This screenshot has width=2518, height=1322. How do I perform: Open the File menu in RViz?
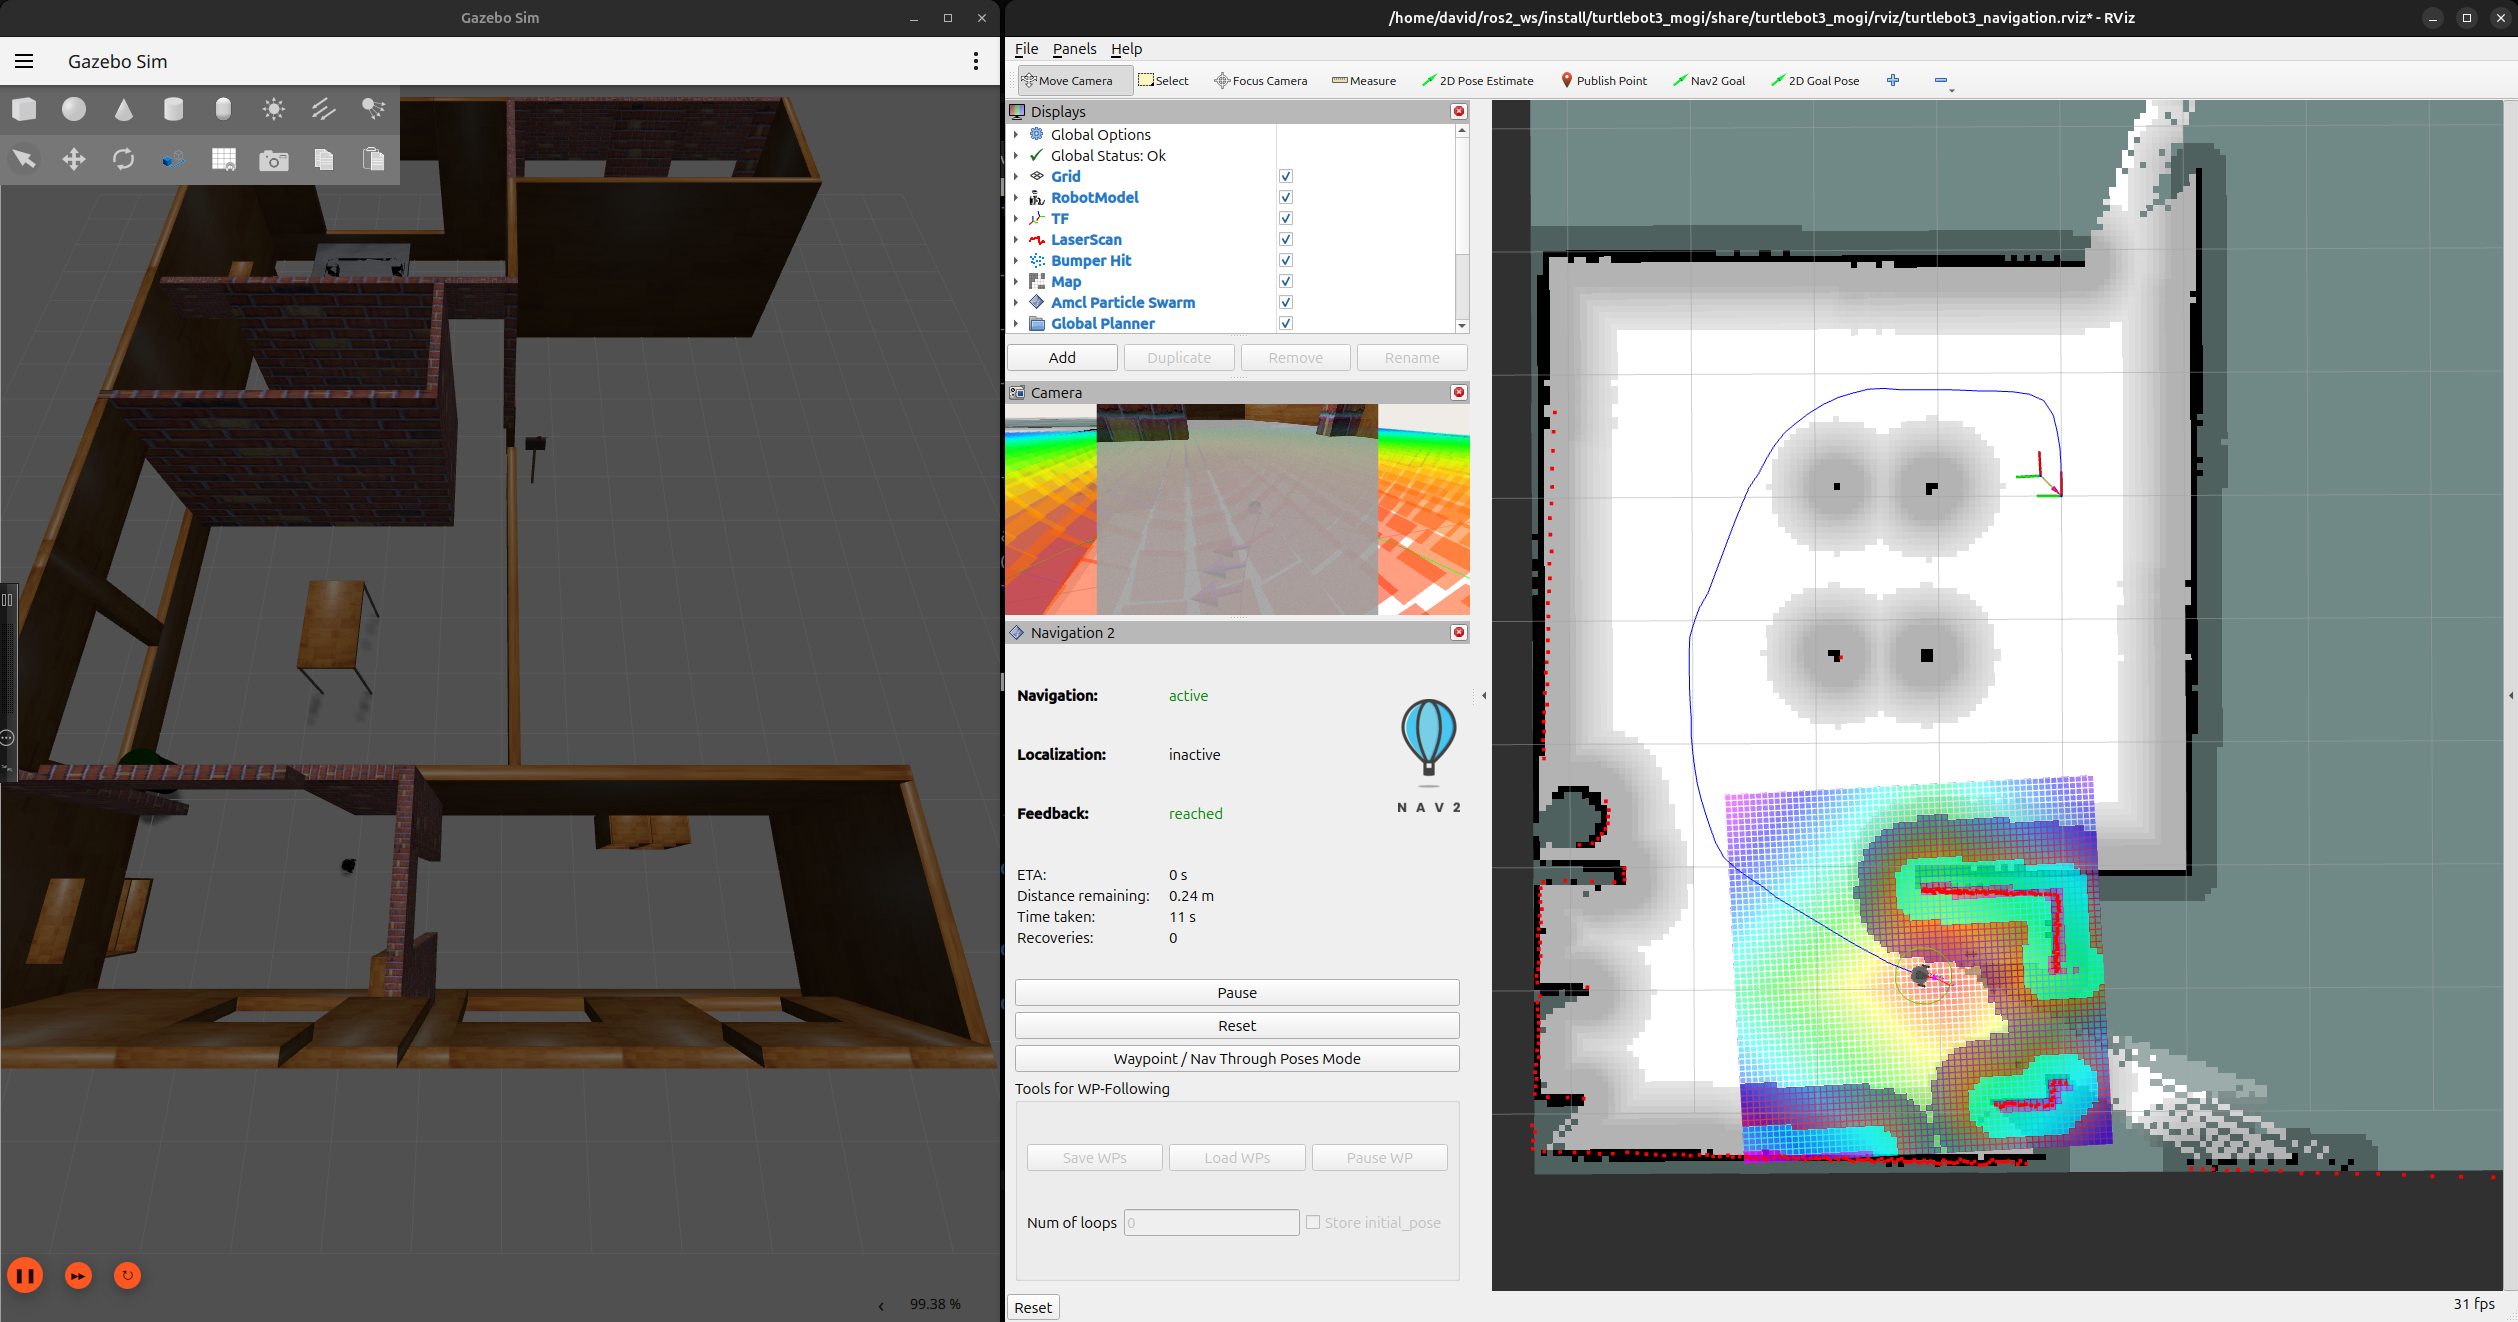(x=1026, y=49)
